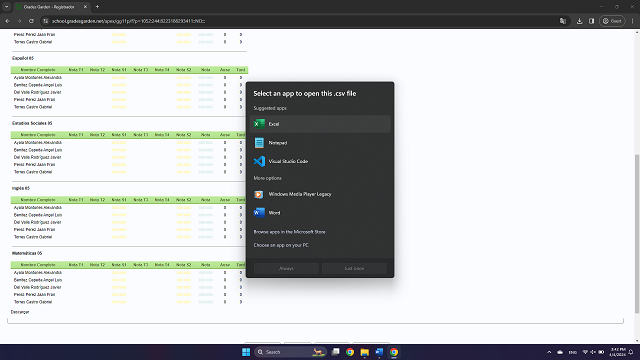
Task: Open the Windows Start menu
Action: (x=246, y=352)
